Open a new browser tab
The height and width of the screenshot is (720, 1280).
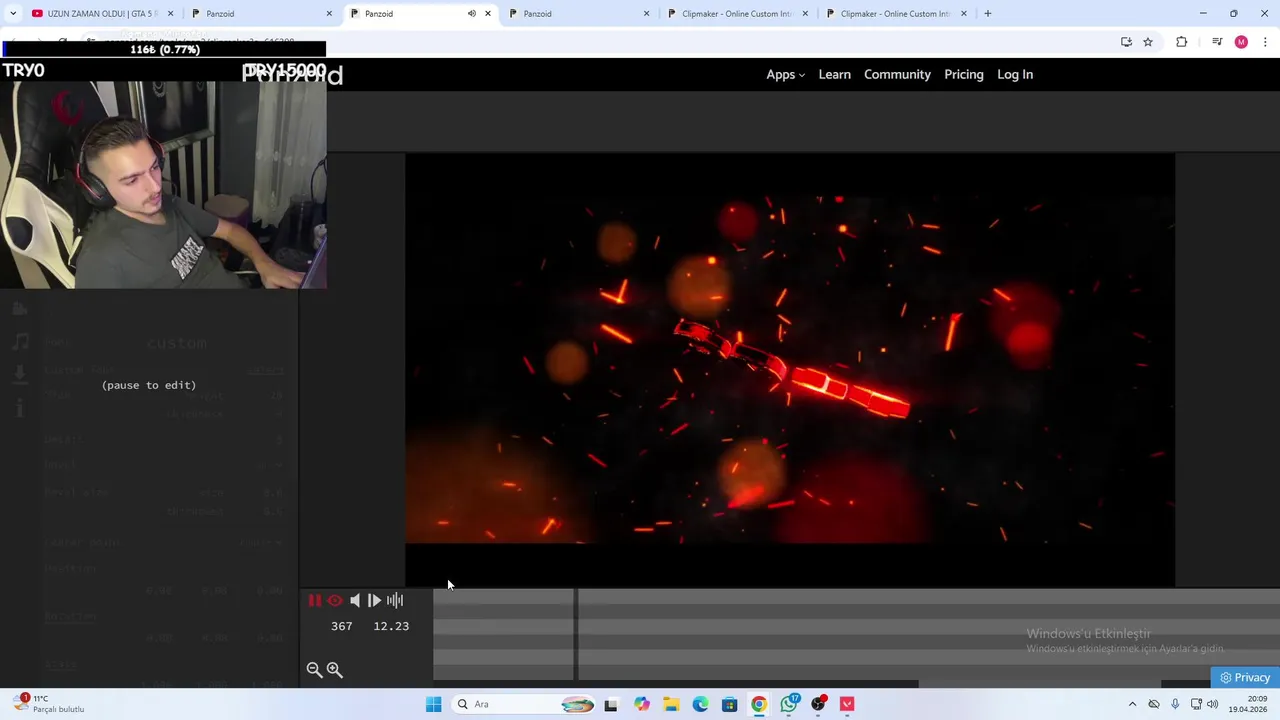tap(987, 14)
